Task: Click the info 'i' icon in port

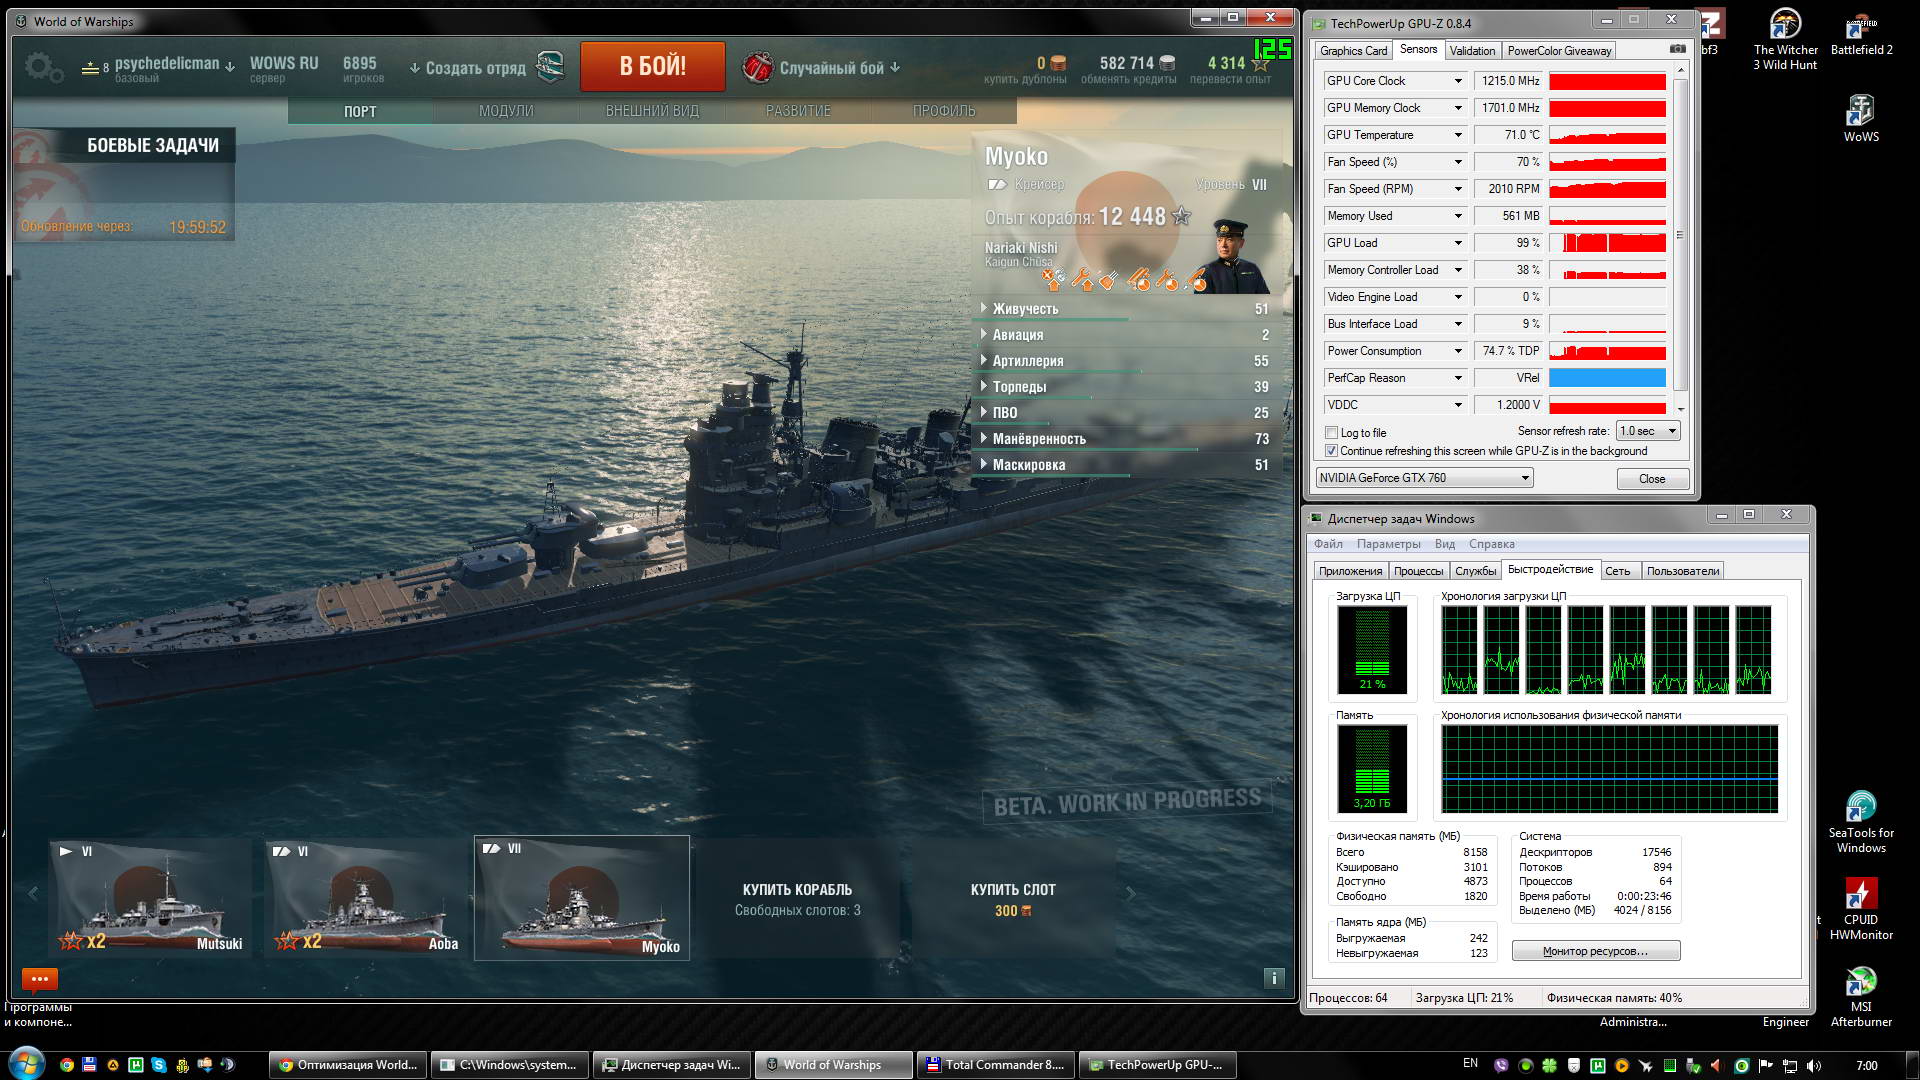Action: pyautogui.click(x=1274, y=978)
